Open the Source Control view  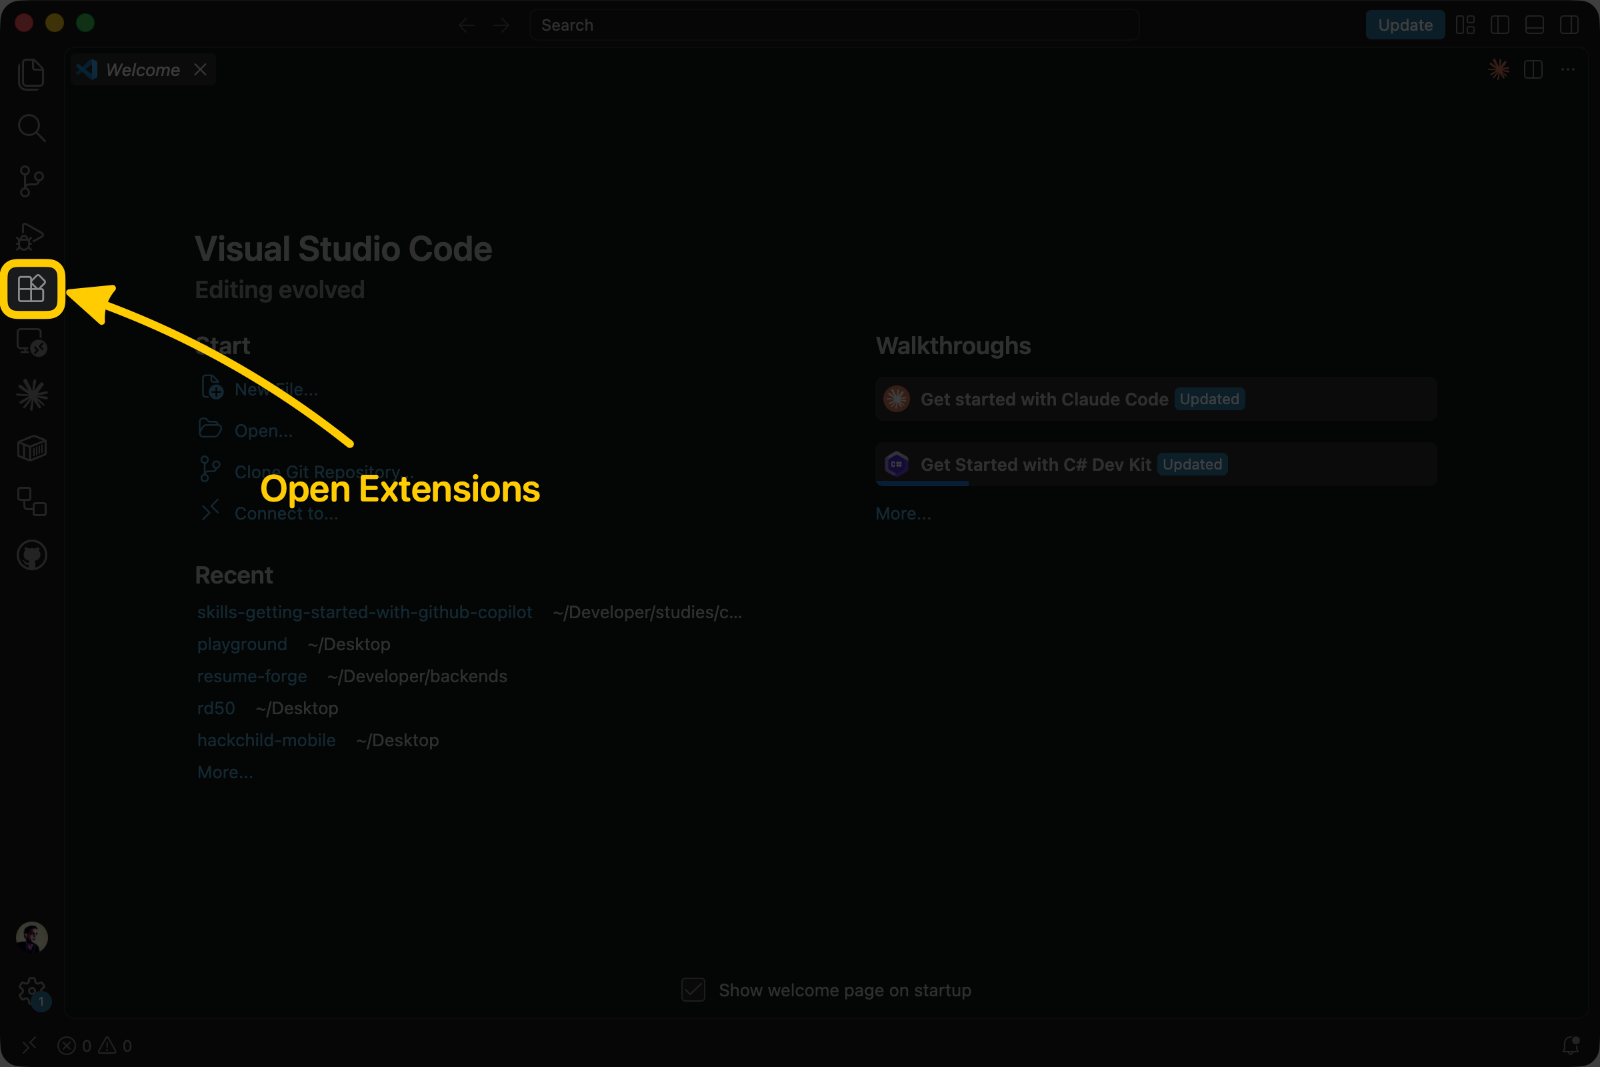click(x=32, y=181)
